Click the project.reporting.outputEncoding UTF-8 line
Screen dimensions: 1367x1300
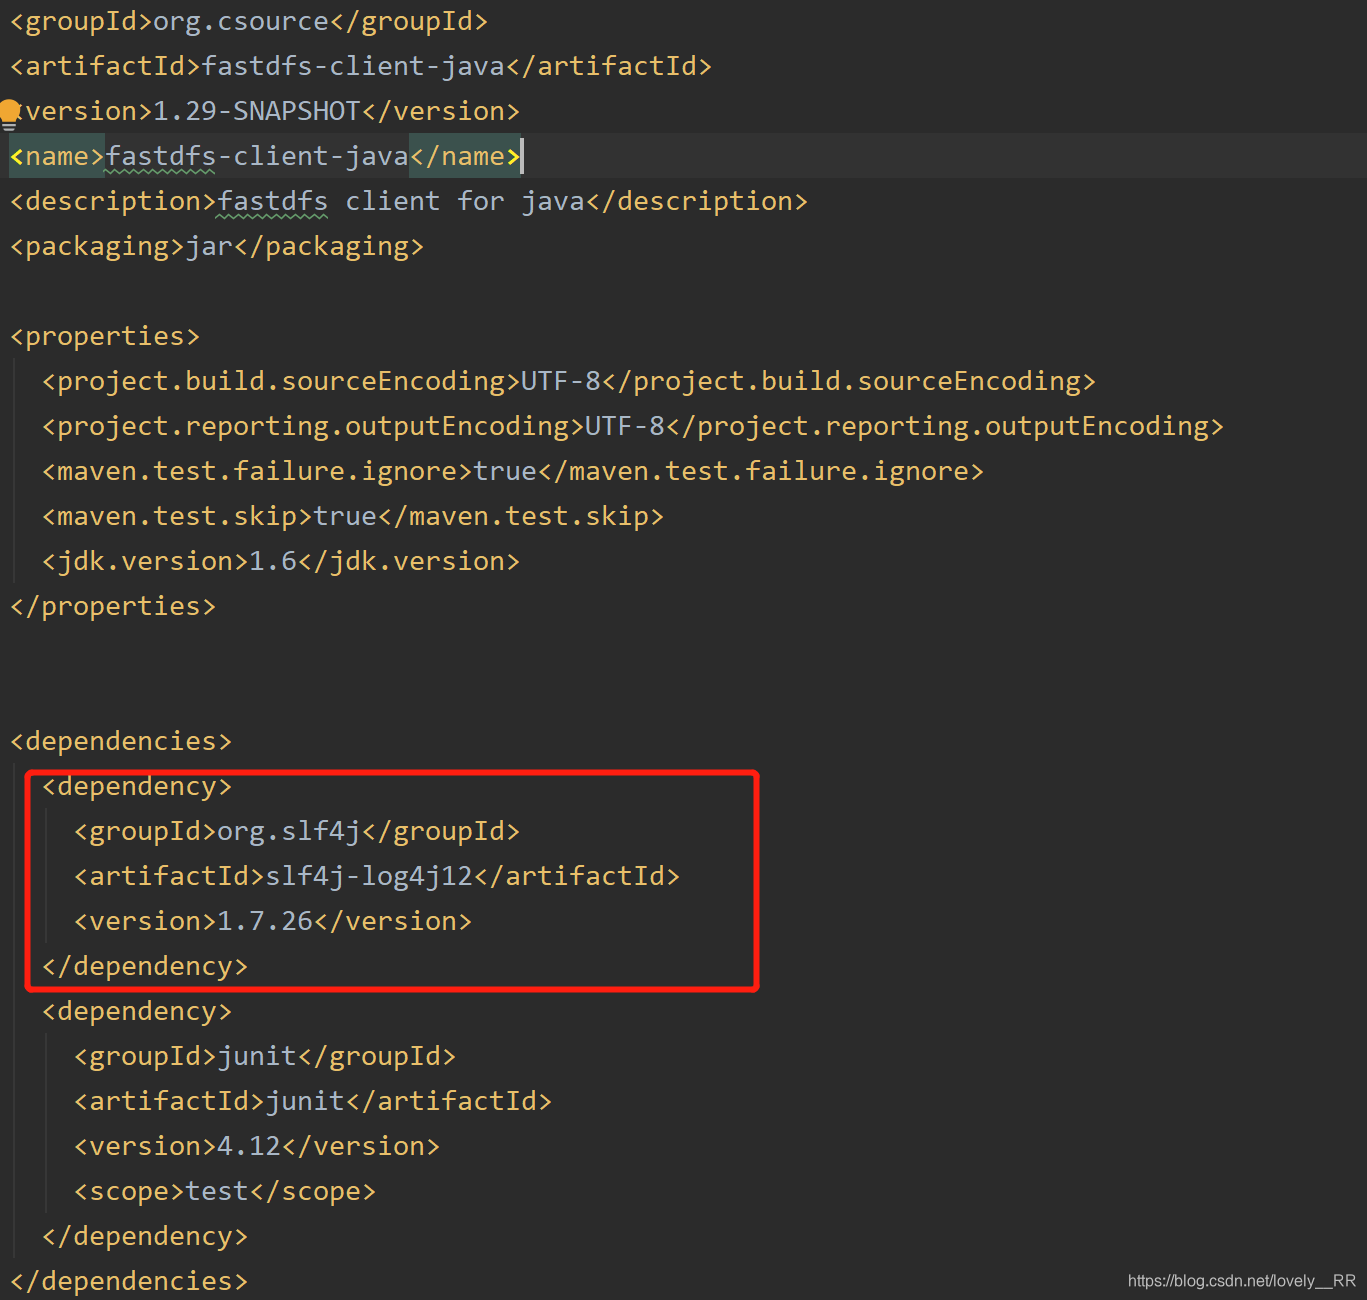[633, 426]
